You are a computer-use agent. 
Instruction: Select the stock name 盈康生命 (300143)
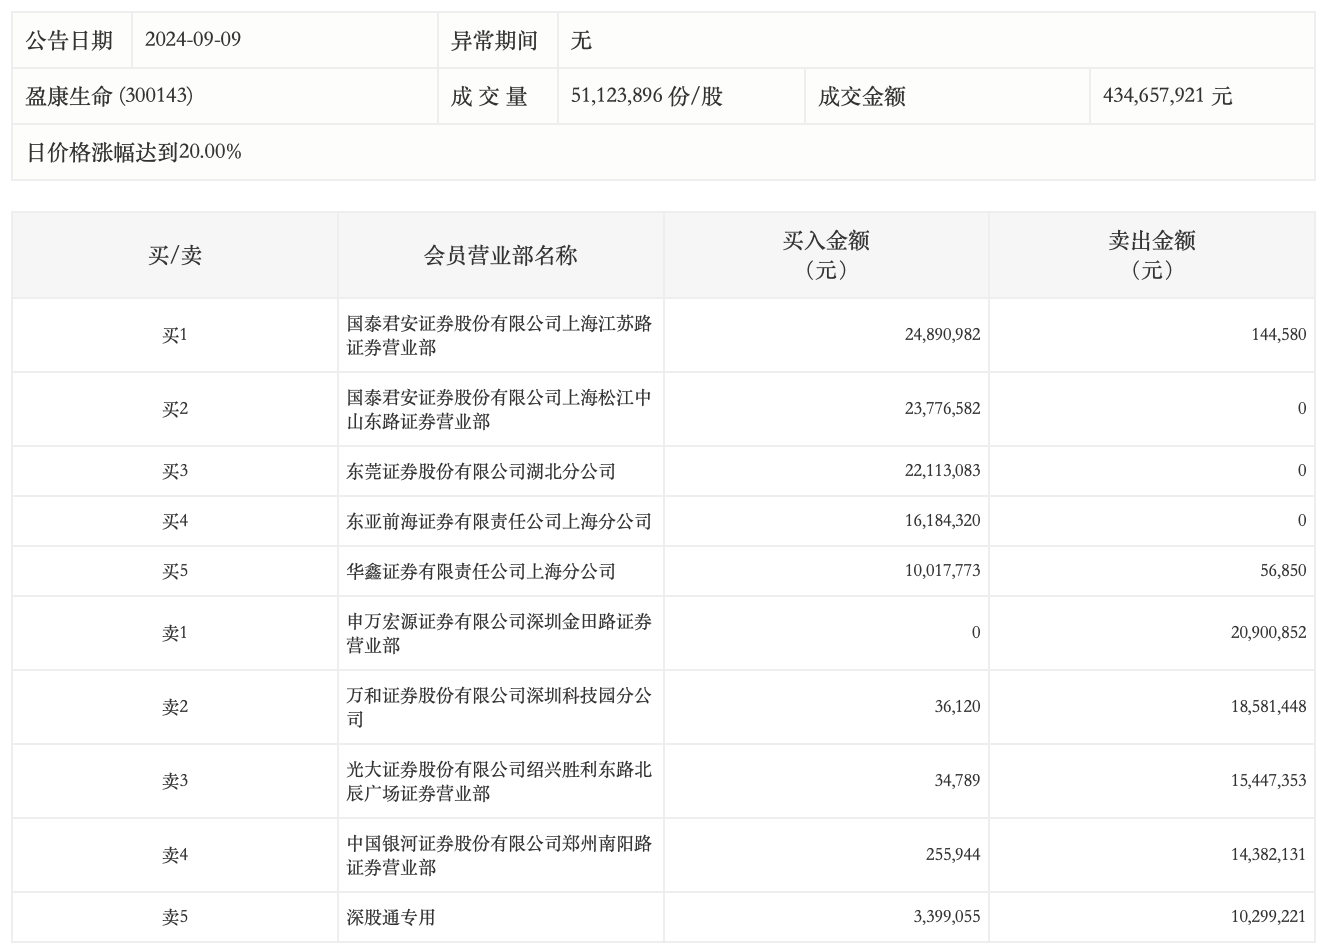(109, 96)
